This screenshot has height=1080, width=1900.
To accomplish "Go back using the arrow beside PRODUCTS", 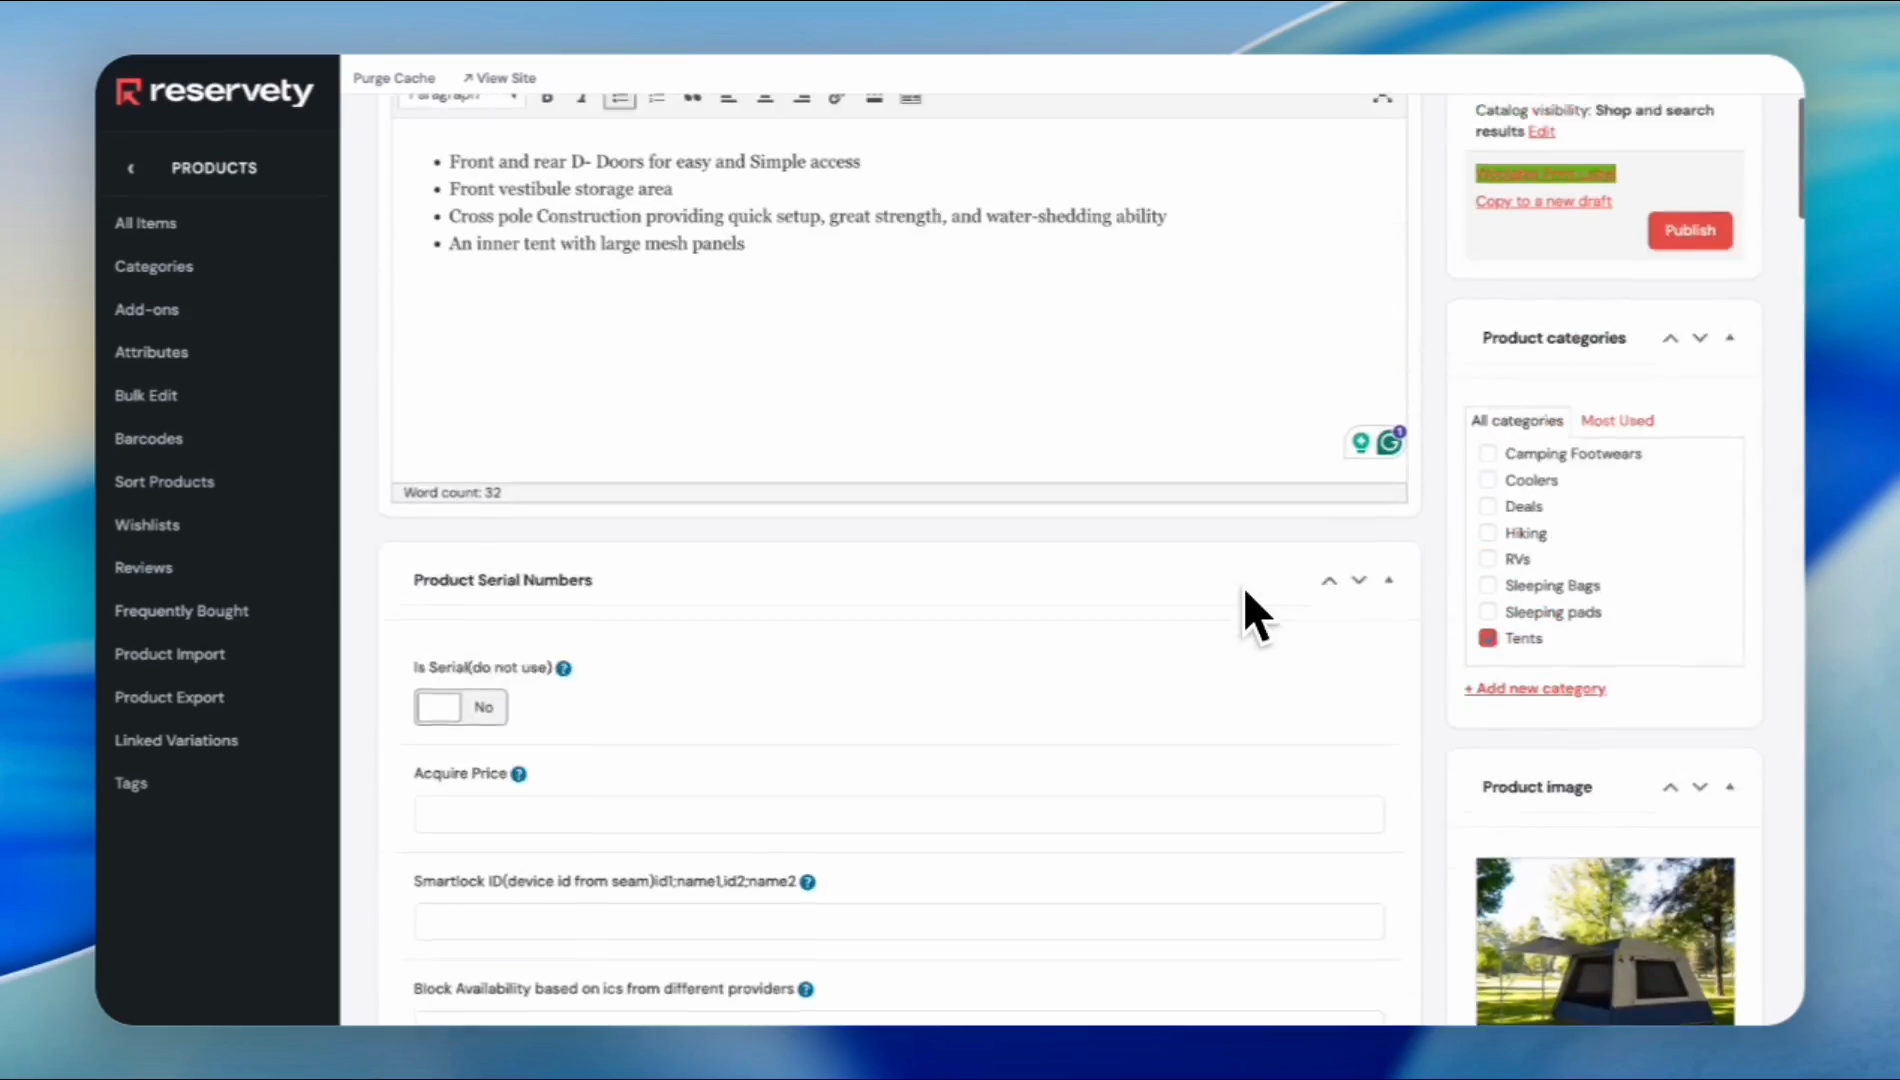I will 131,168.
